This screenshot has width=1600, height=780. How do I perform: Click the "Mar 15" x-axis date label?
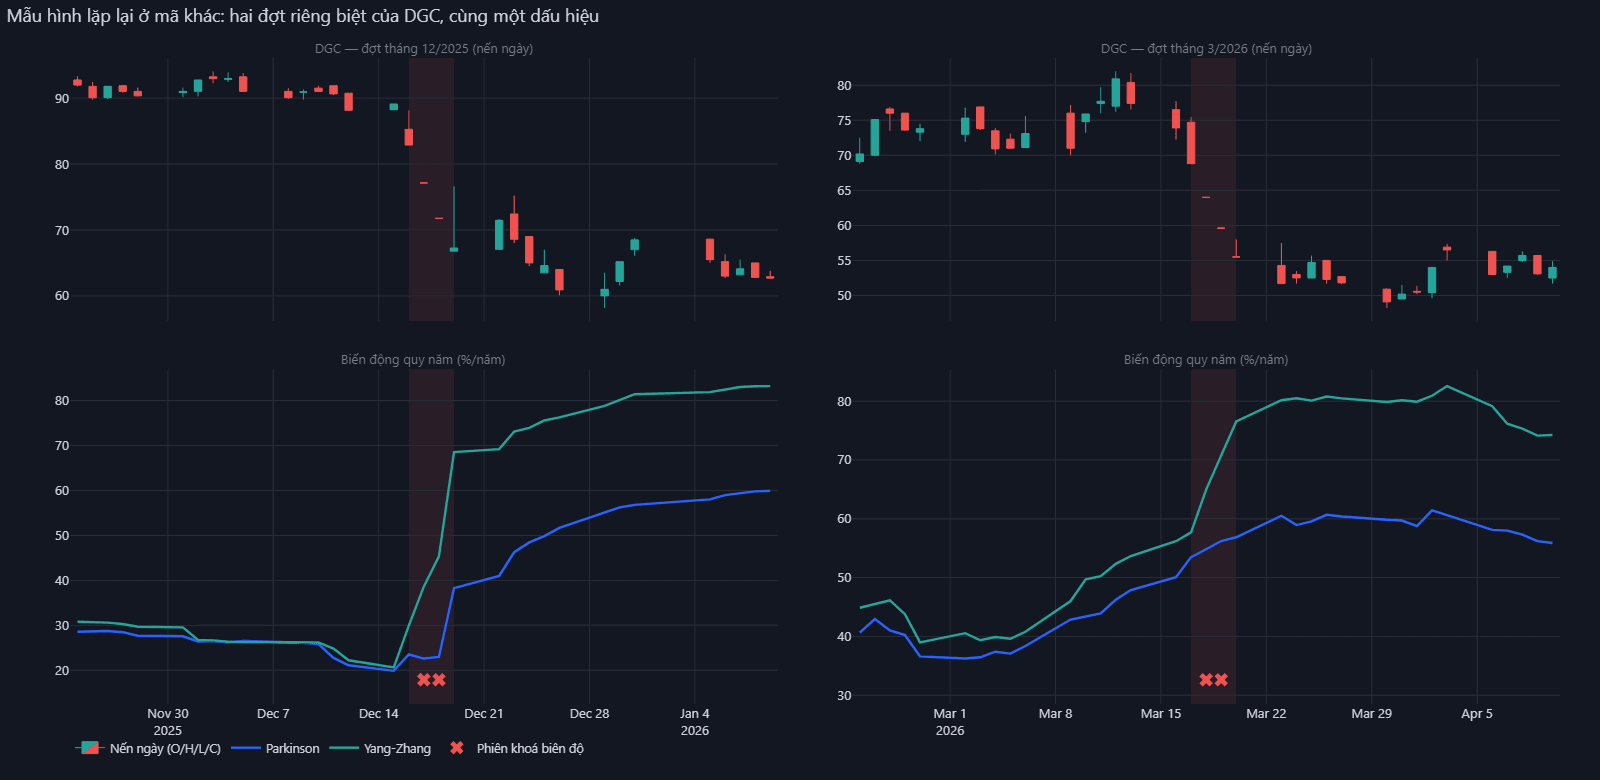pos(1161,713)
